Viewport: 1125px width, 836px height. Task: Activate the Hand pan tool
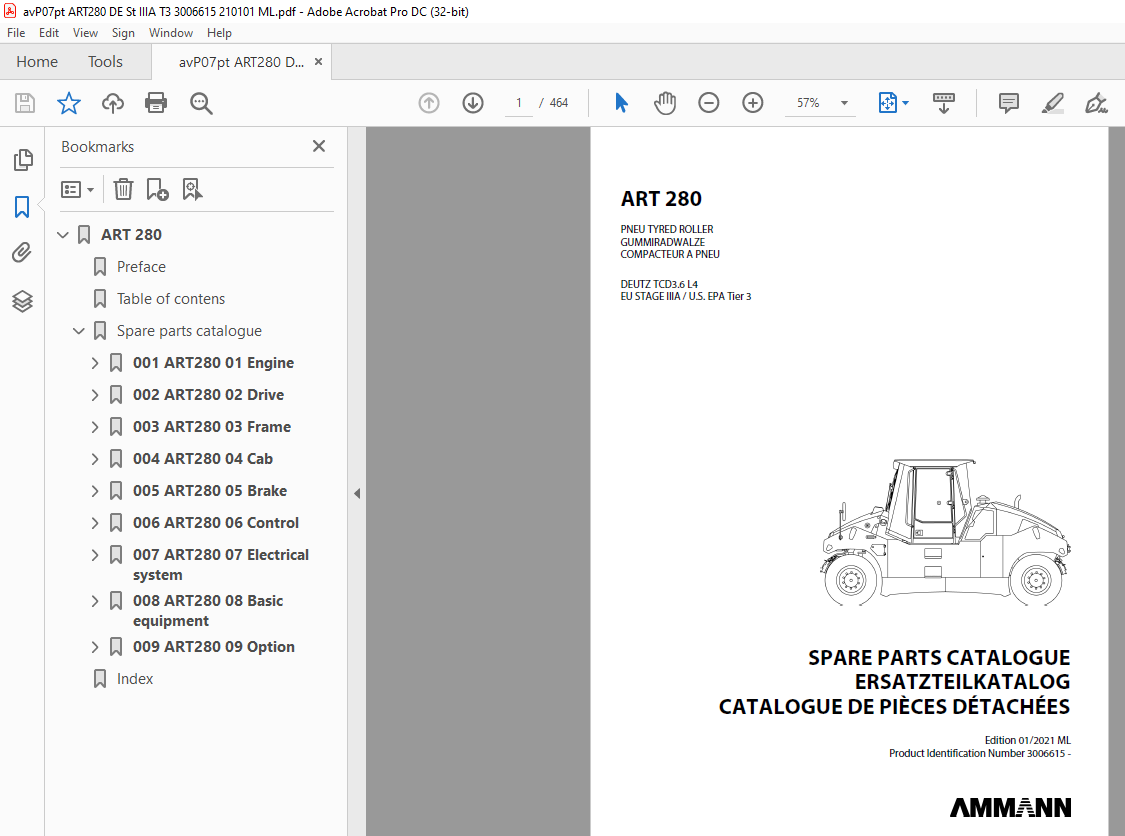[x=665, y=103]
